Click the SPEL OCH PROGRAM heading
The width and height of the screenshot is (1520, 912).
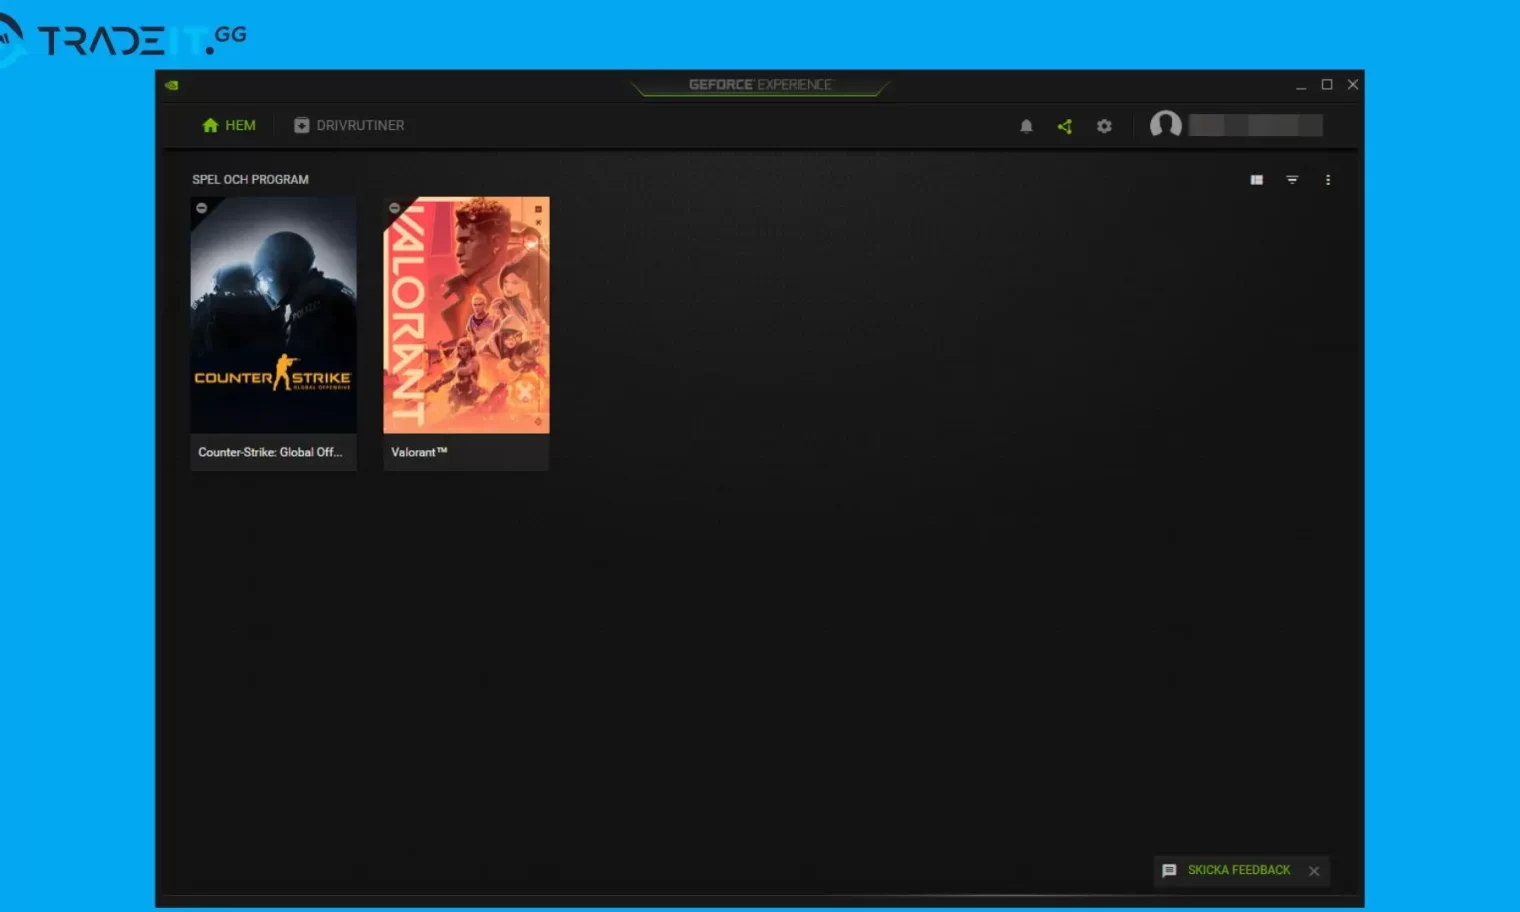[250, 180]
